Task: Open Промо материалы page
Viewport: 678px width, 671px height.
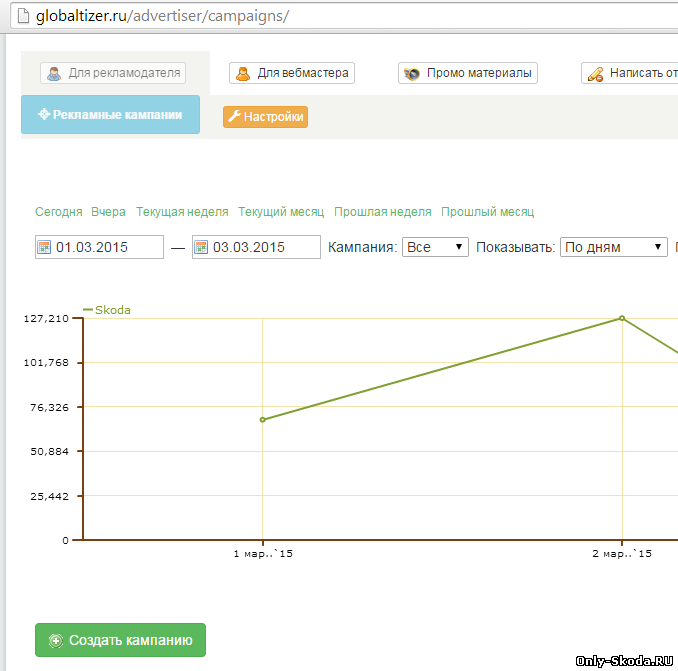Action: tap(468, 73)
